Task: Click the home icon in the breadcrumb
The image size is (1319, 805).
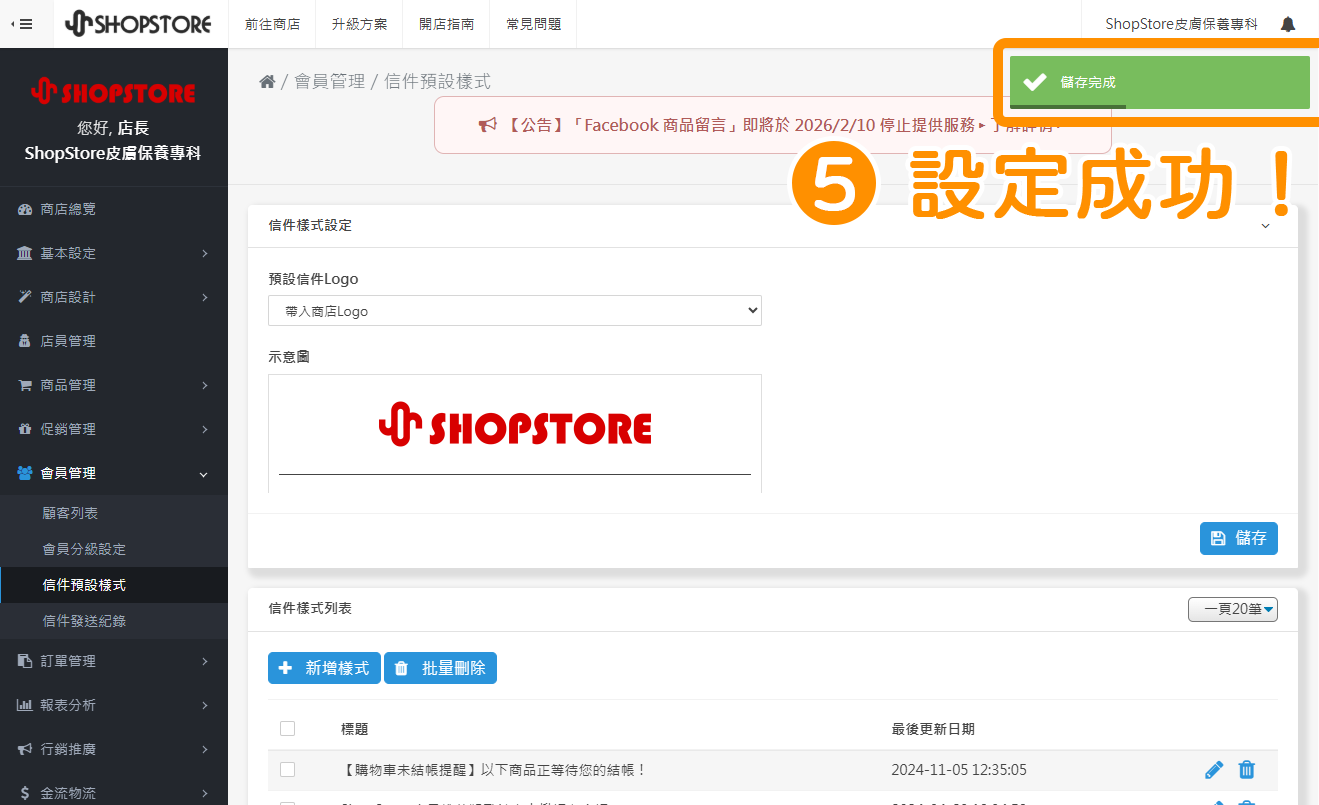Action: click(267, 81)
